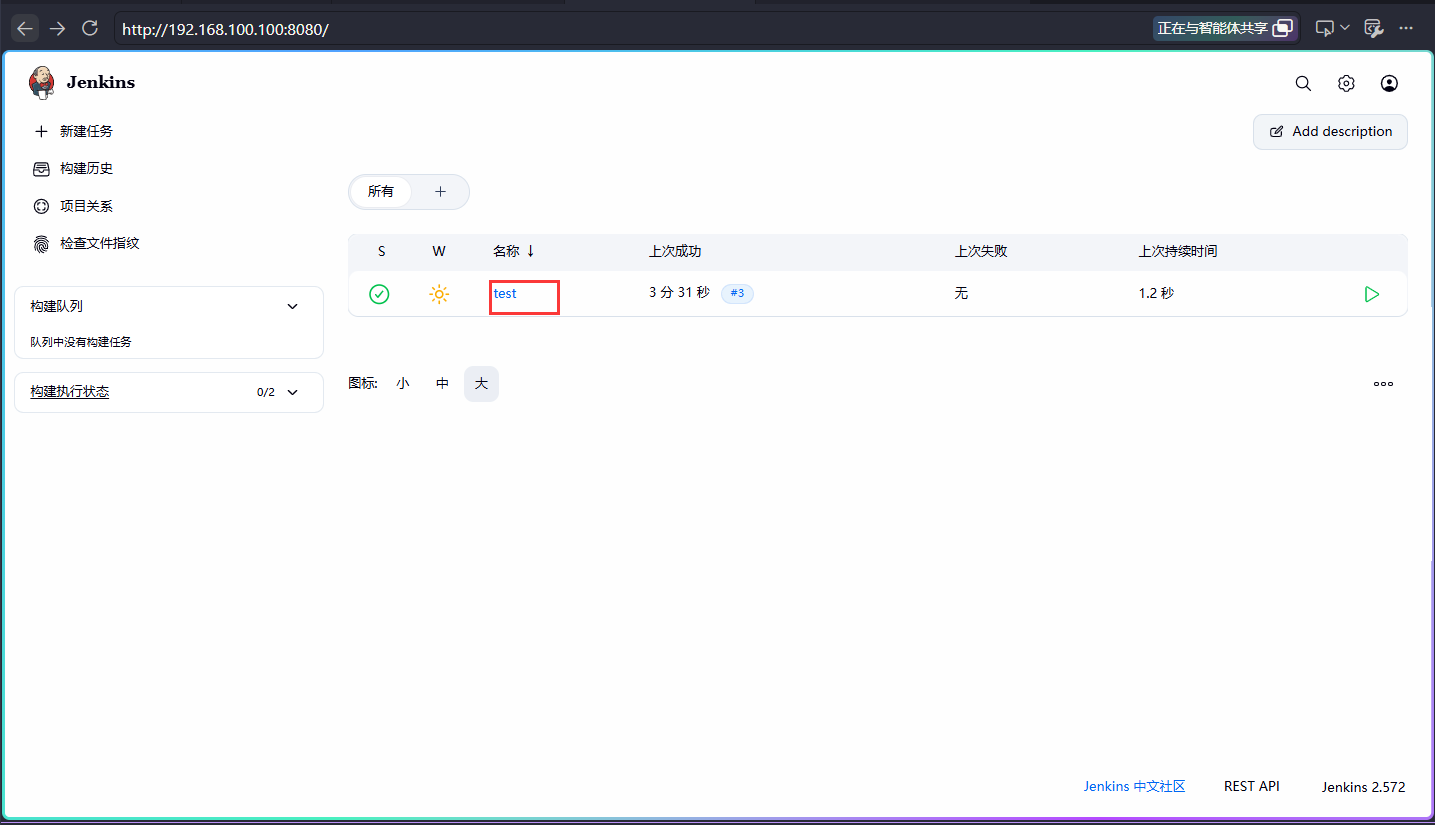The height and width of the screenshot is (825, 1435).
Task: Open Manage Jenkins gear icon
Action: pos(1346,84)
